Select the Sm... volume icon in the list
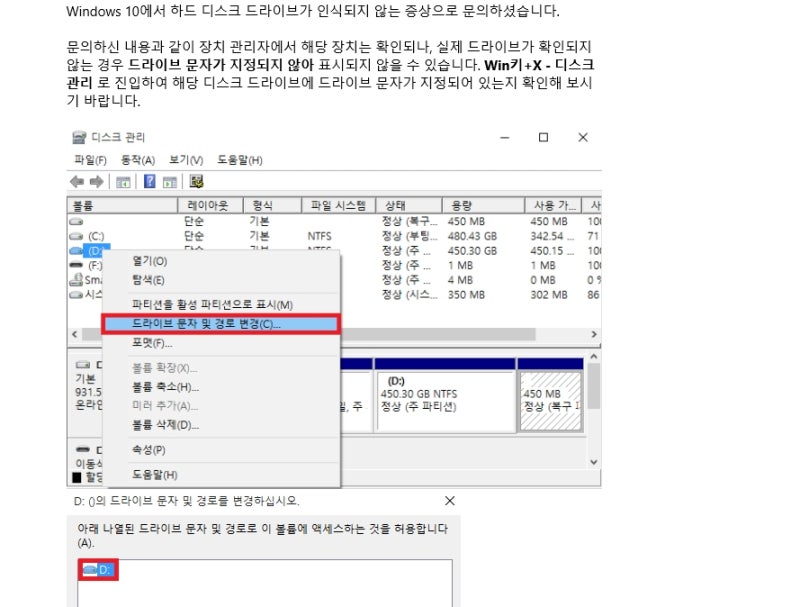This screenshot has height=607, width=800. tap(76, 280)
